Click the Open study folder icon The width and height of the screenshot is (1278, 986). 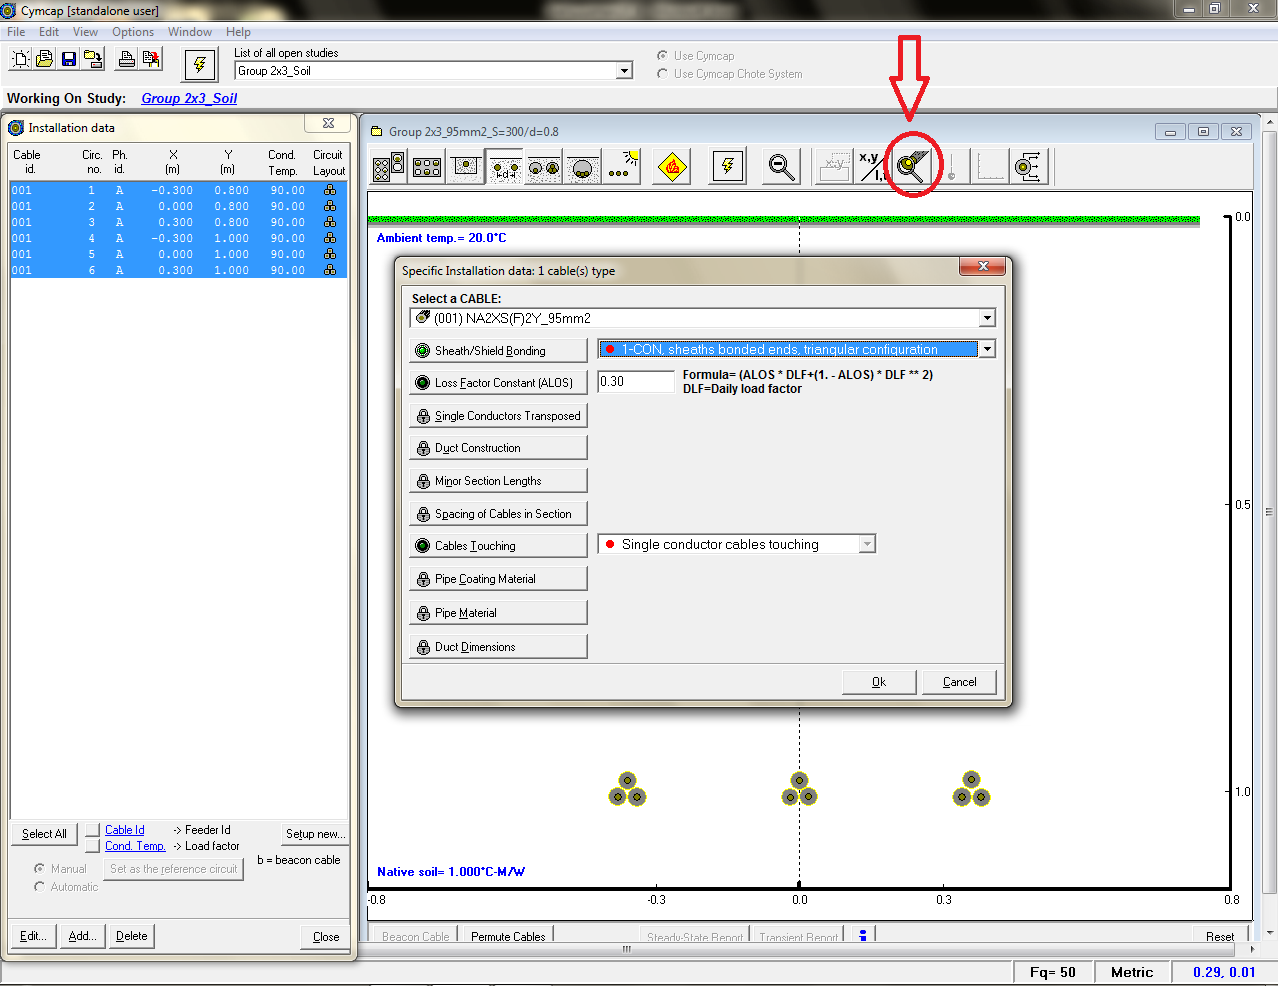click(44, 60)
